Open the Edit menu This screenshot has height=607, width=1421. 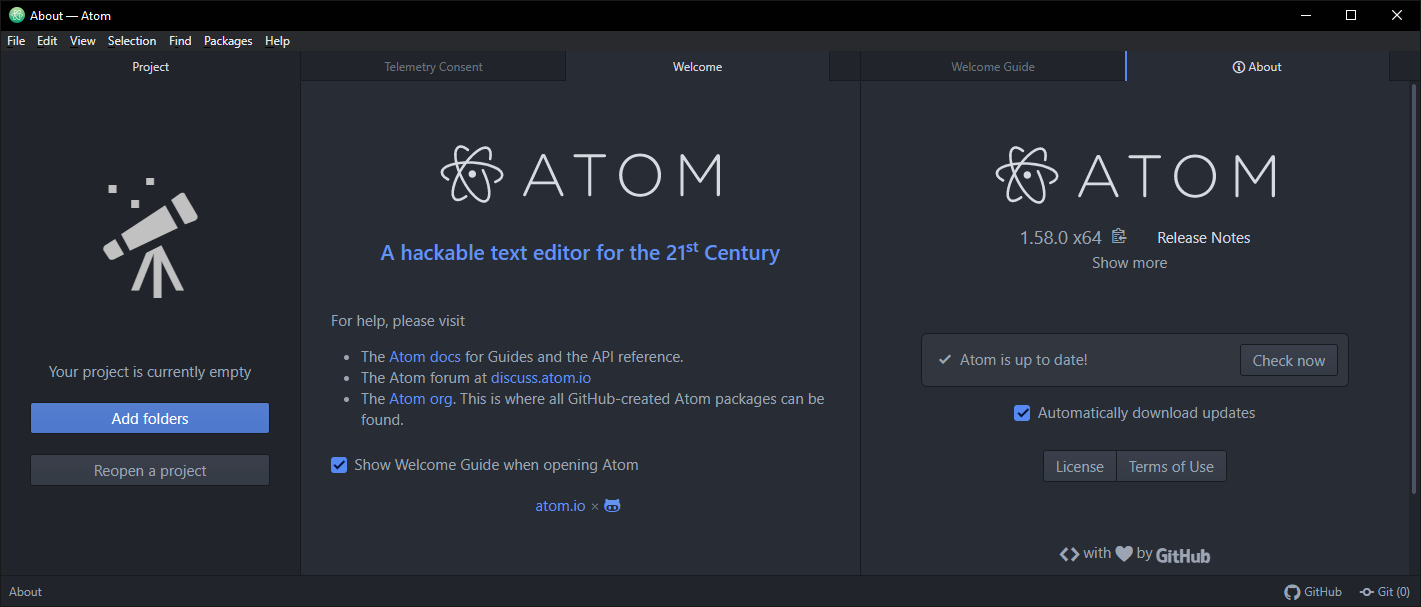(47, 41)
